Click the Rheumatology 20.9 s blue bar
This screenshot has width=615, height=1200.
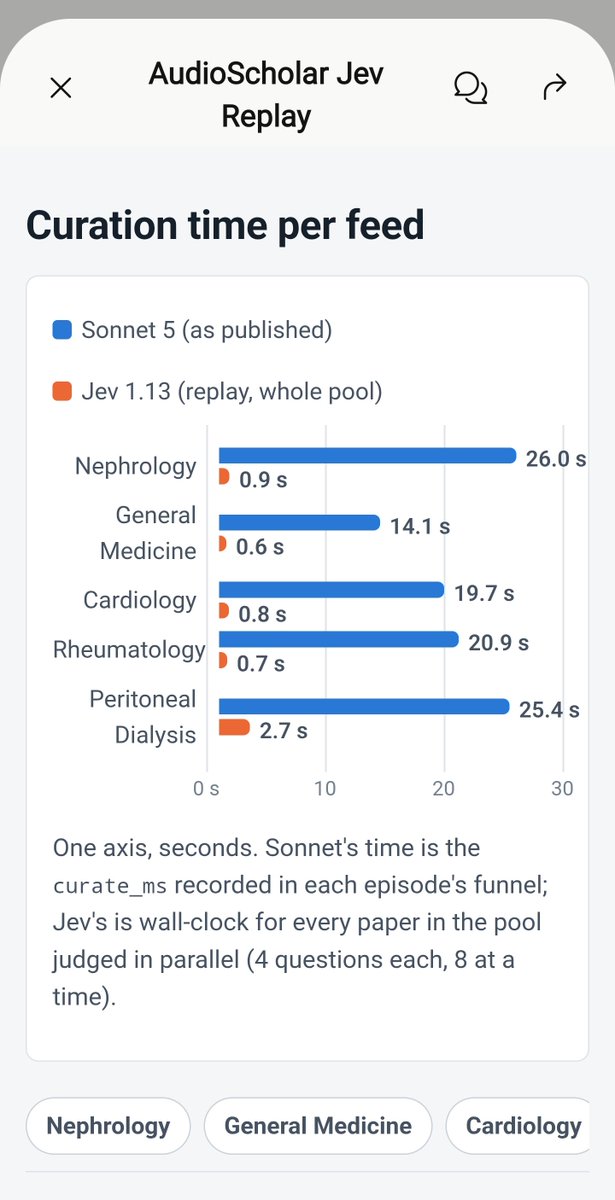point(338,639)
